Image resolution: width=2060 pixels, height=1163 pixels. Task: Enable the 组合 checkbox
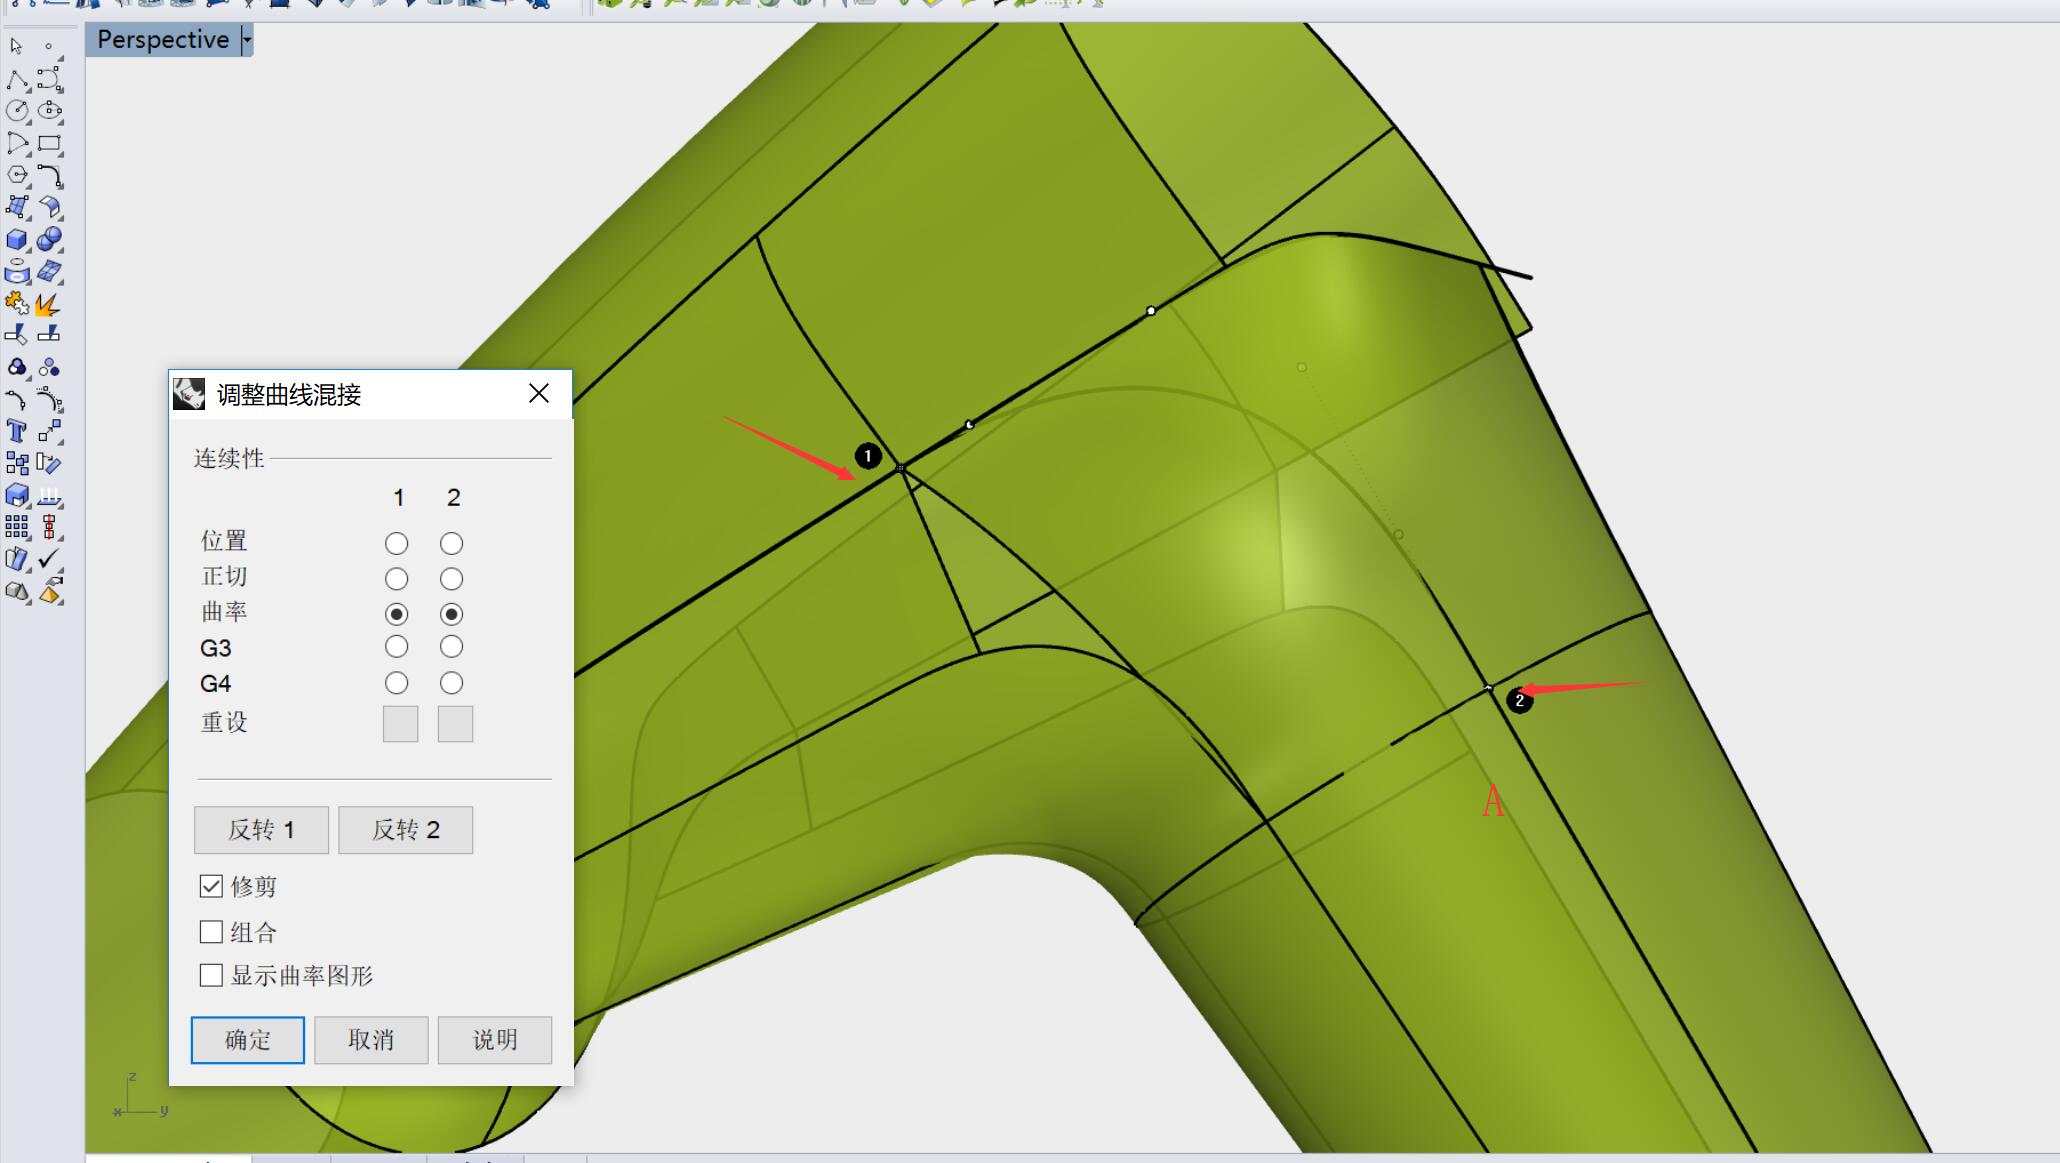tap(211, 932)
